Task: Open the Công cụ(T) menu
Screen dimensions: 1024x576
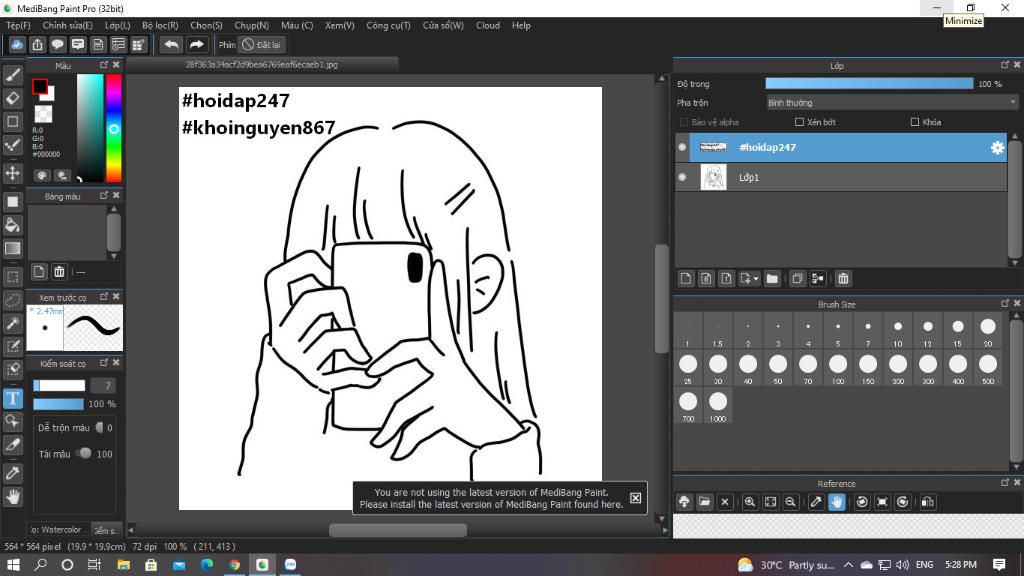Action: [x=388, y=25]
